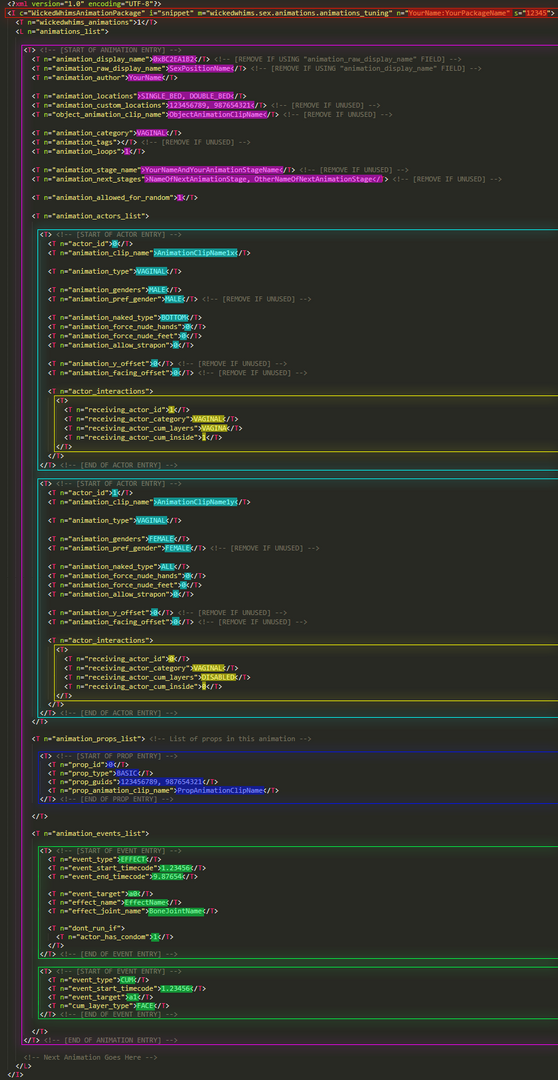Select the "BoneJointName" joint value
This screenshot has height=1080, width=558.
click(176, 911)
